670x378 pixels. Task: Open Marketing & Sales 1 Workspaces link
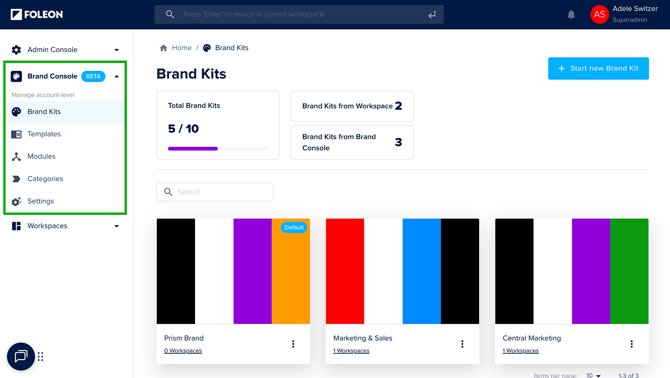[x=351, y=351]
